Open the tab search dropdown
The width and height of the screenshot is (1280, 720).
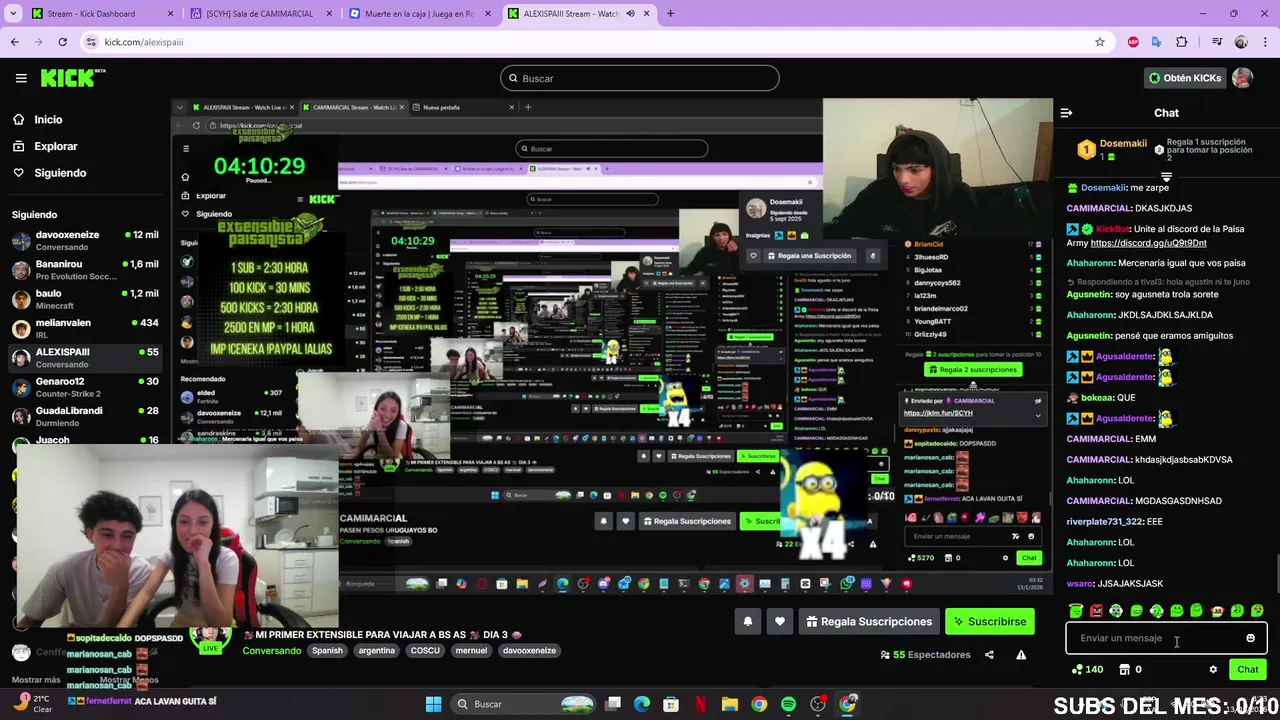[12, 14]
